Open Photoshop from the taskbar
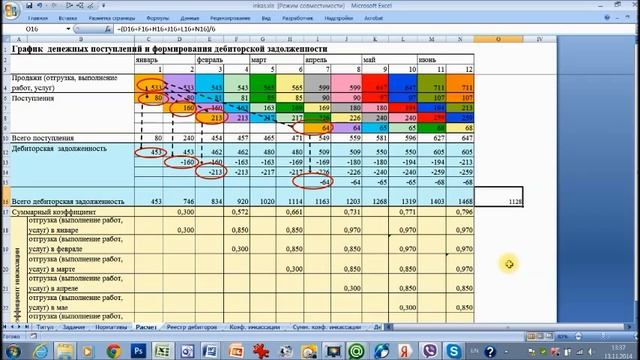This screenshot has height=360, width=640. 138,351
